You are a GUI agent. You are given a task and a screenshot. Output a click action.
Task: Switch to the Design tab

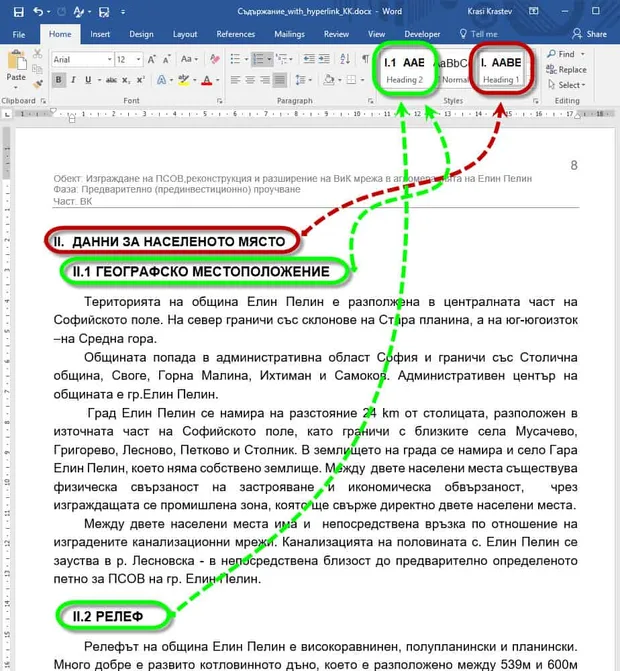pos(141,34)
